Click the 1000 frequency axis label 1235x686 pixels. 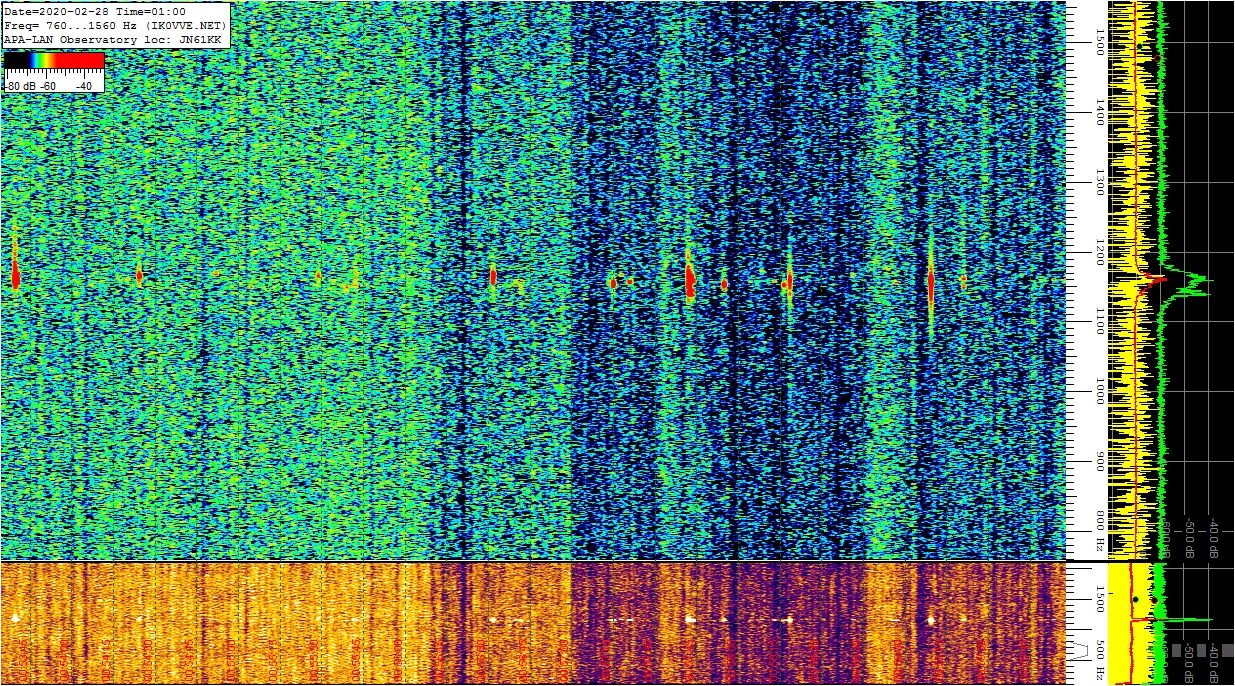1100,392
